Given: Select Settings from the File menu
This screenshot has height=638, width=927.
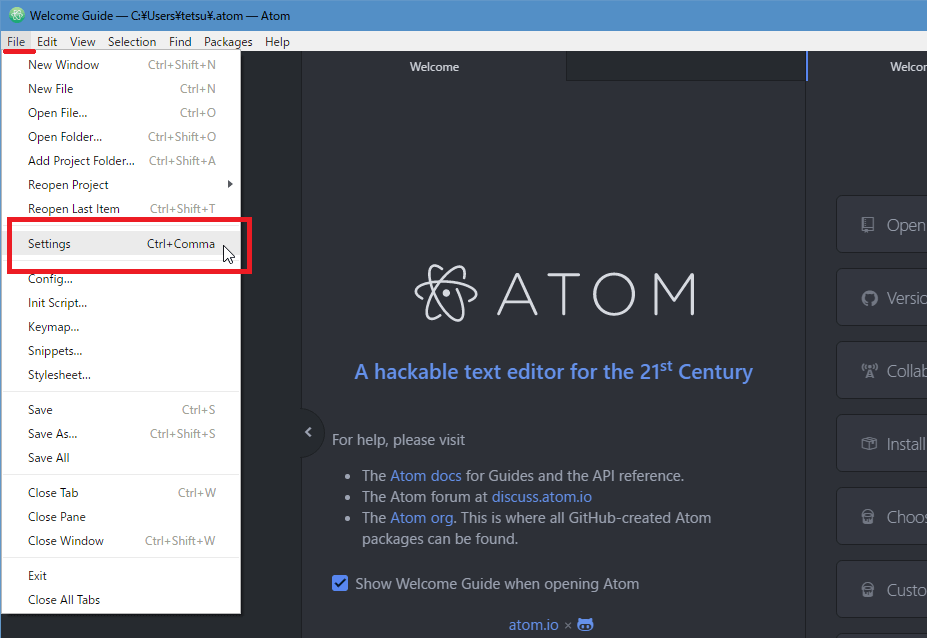Looking at the screenshot, I should 120,244.
